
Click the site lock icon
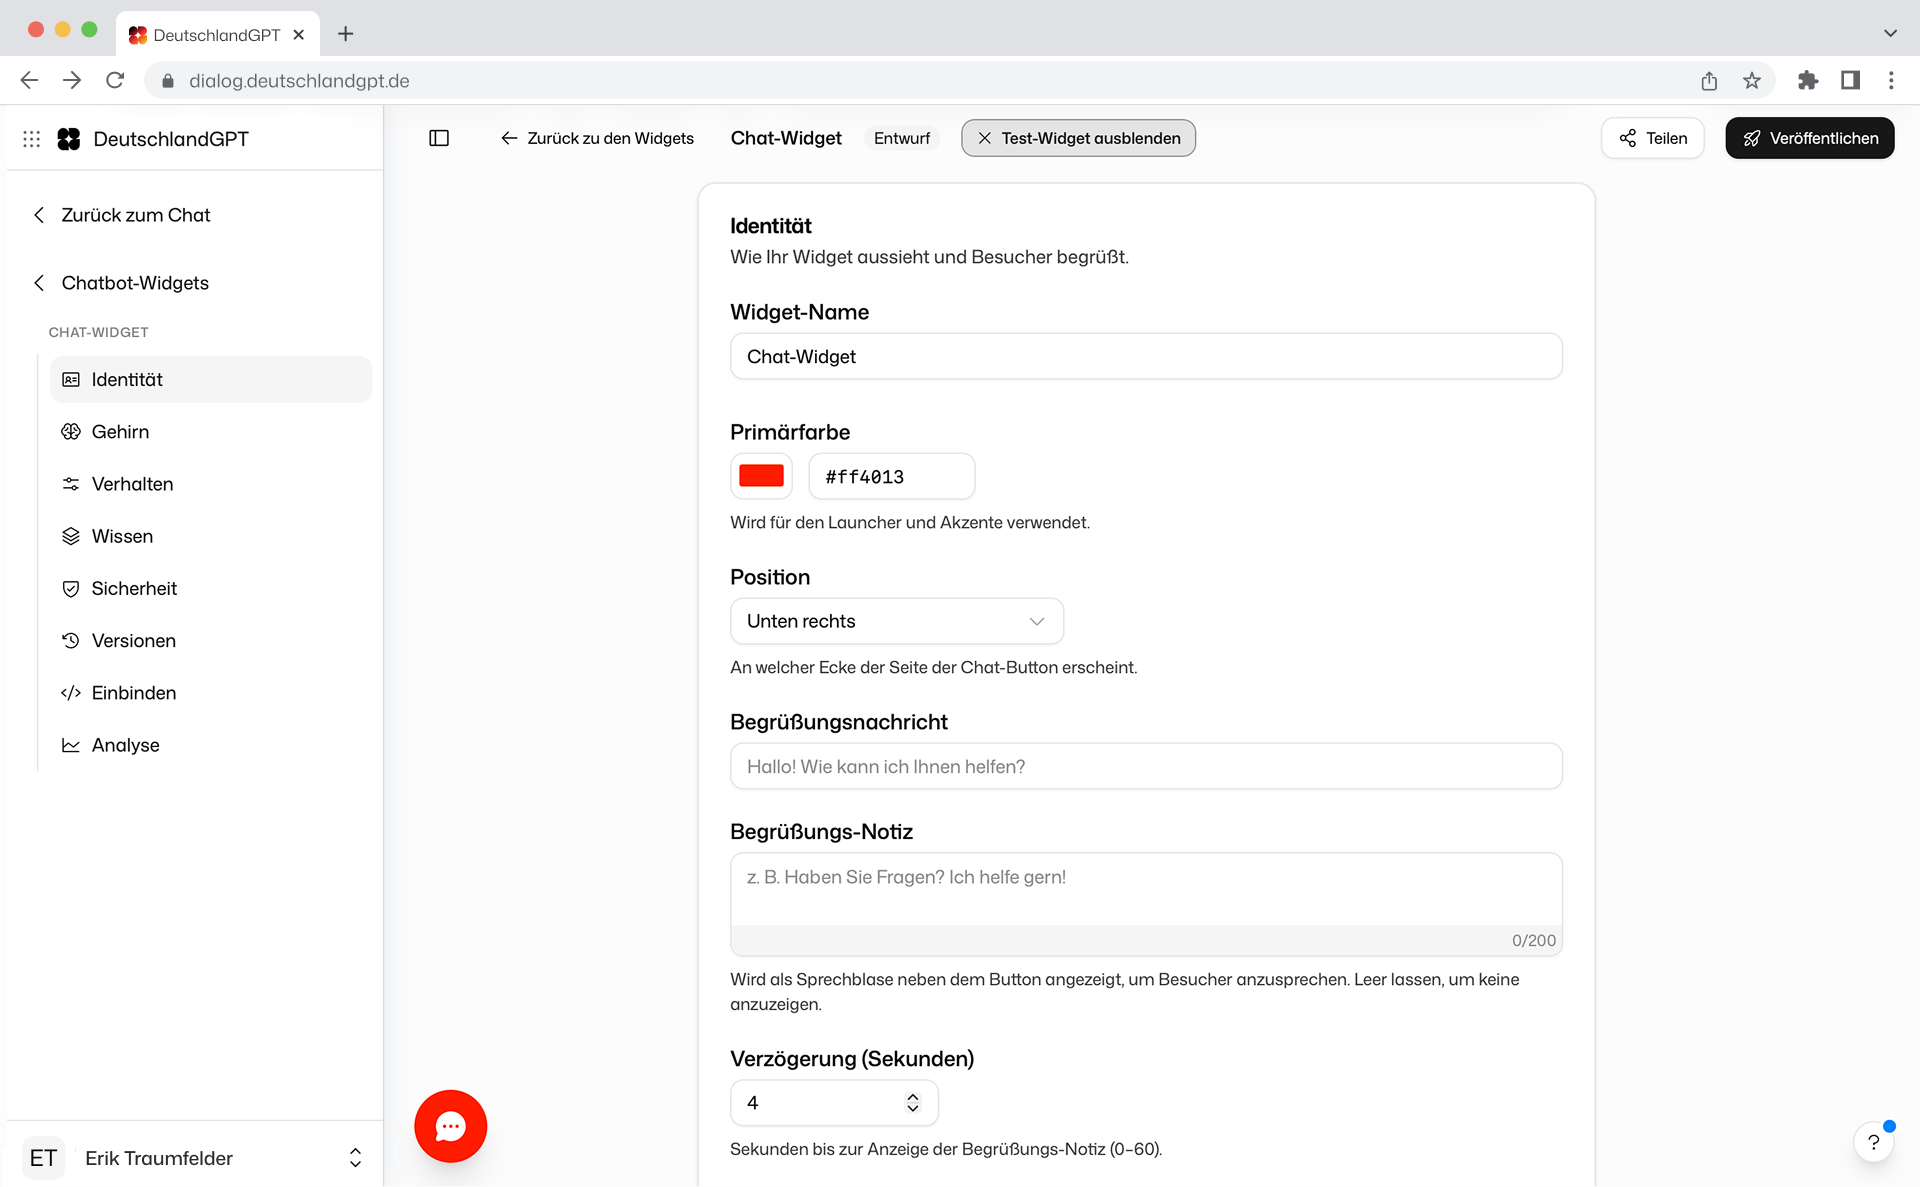point(168,81)
